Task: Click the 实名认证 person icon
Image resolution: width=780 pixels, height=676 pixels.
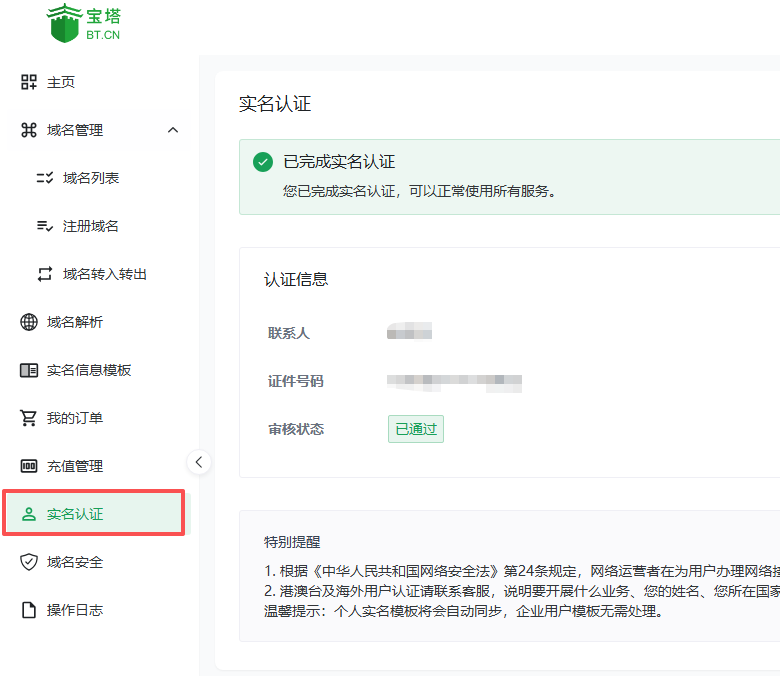Action: click(x=29, y=514)
